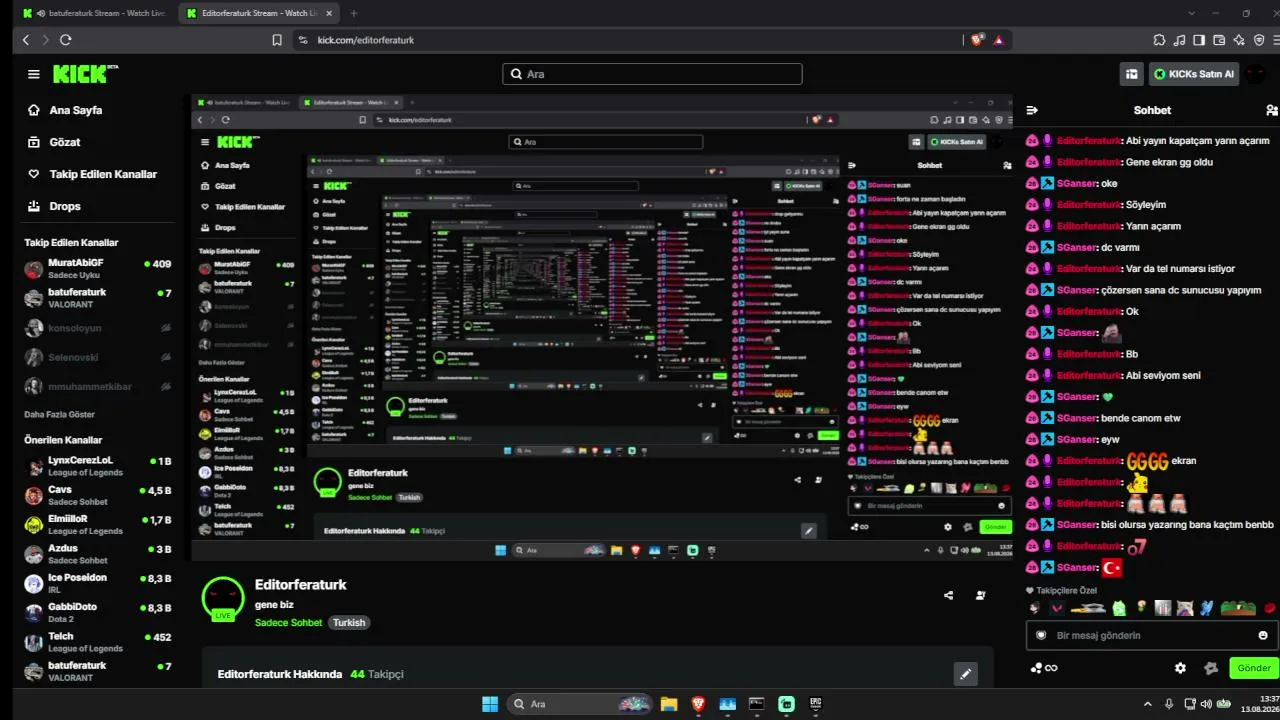Open chat settings gear icon
Image resolution: width=1280 pixels, height=720 pixels.
tap(1180, 668)
